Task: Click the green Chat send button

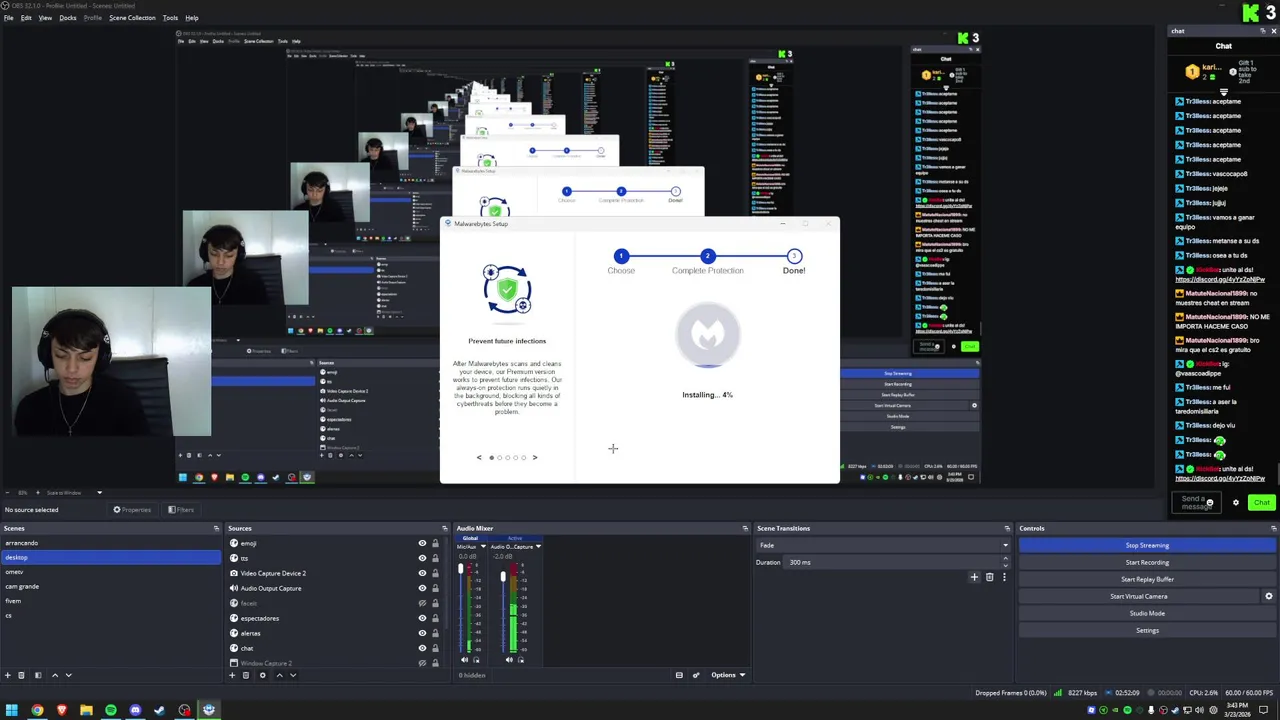Action: (1261, 503)
